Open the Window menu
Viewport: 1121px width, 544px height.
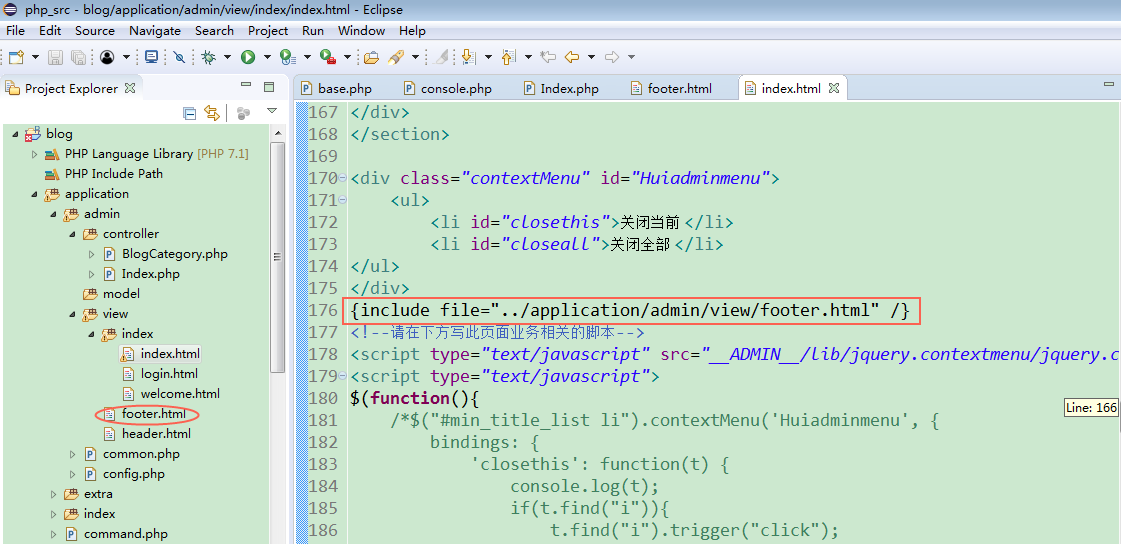click(x=361, y=31)
